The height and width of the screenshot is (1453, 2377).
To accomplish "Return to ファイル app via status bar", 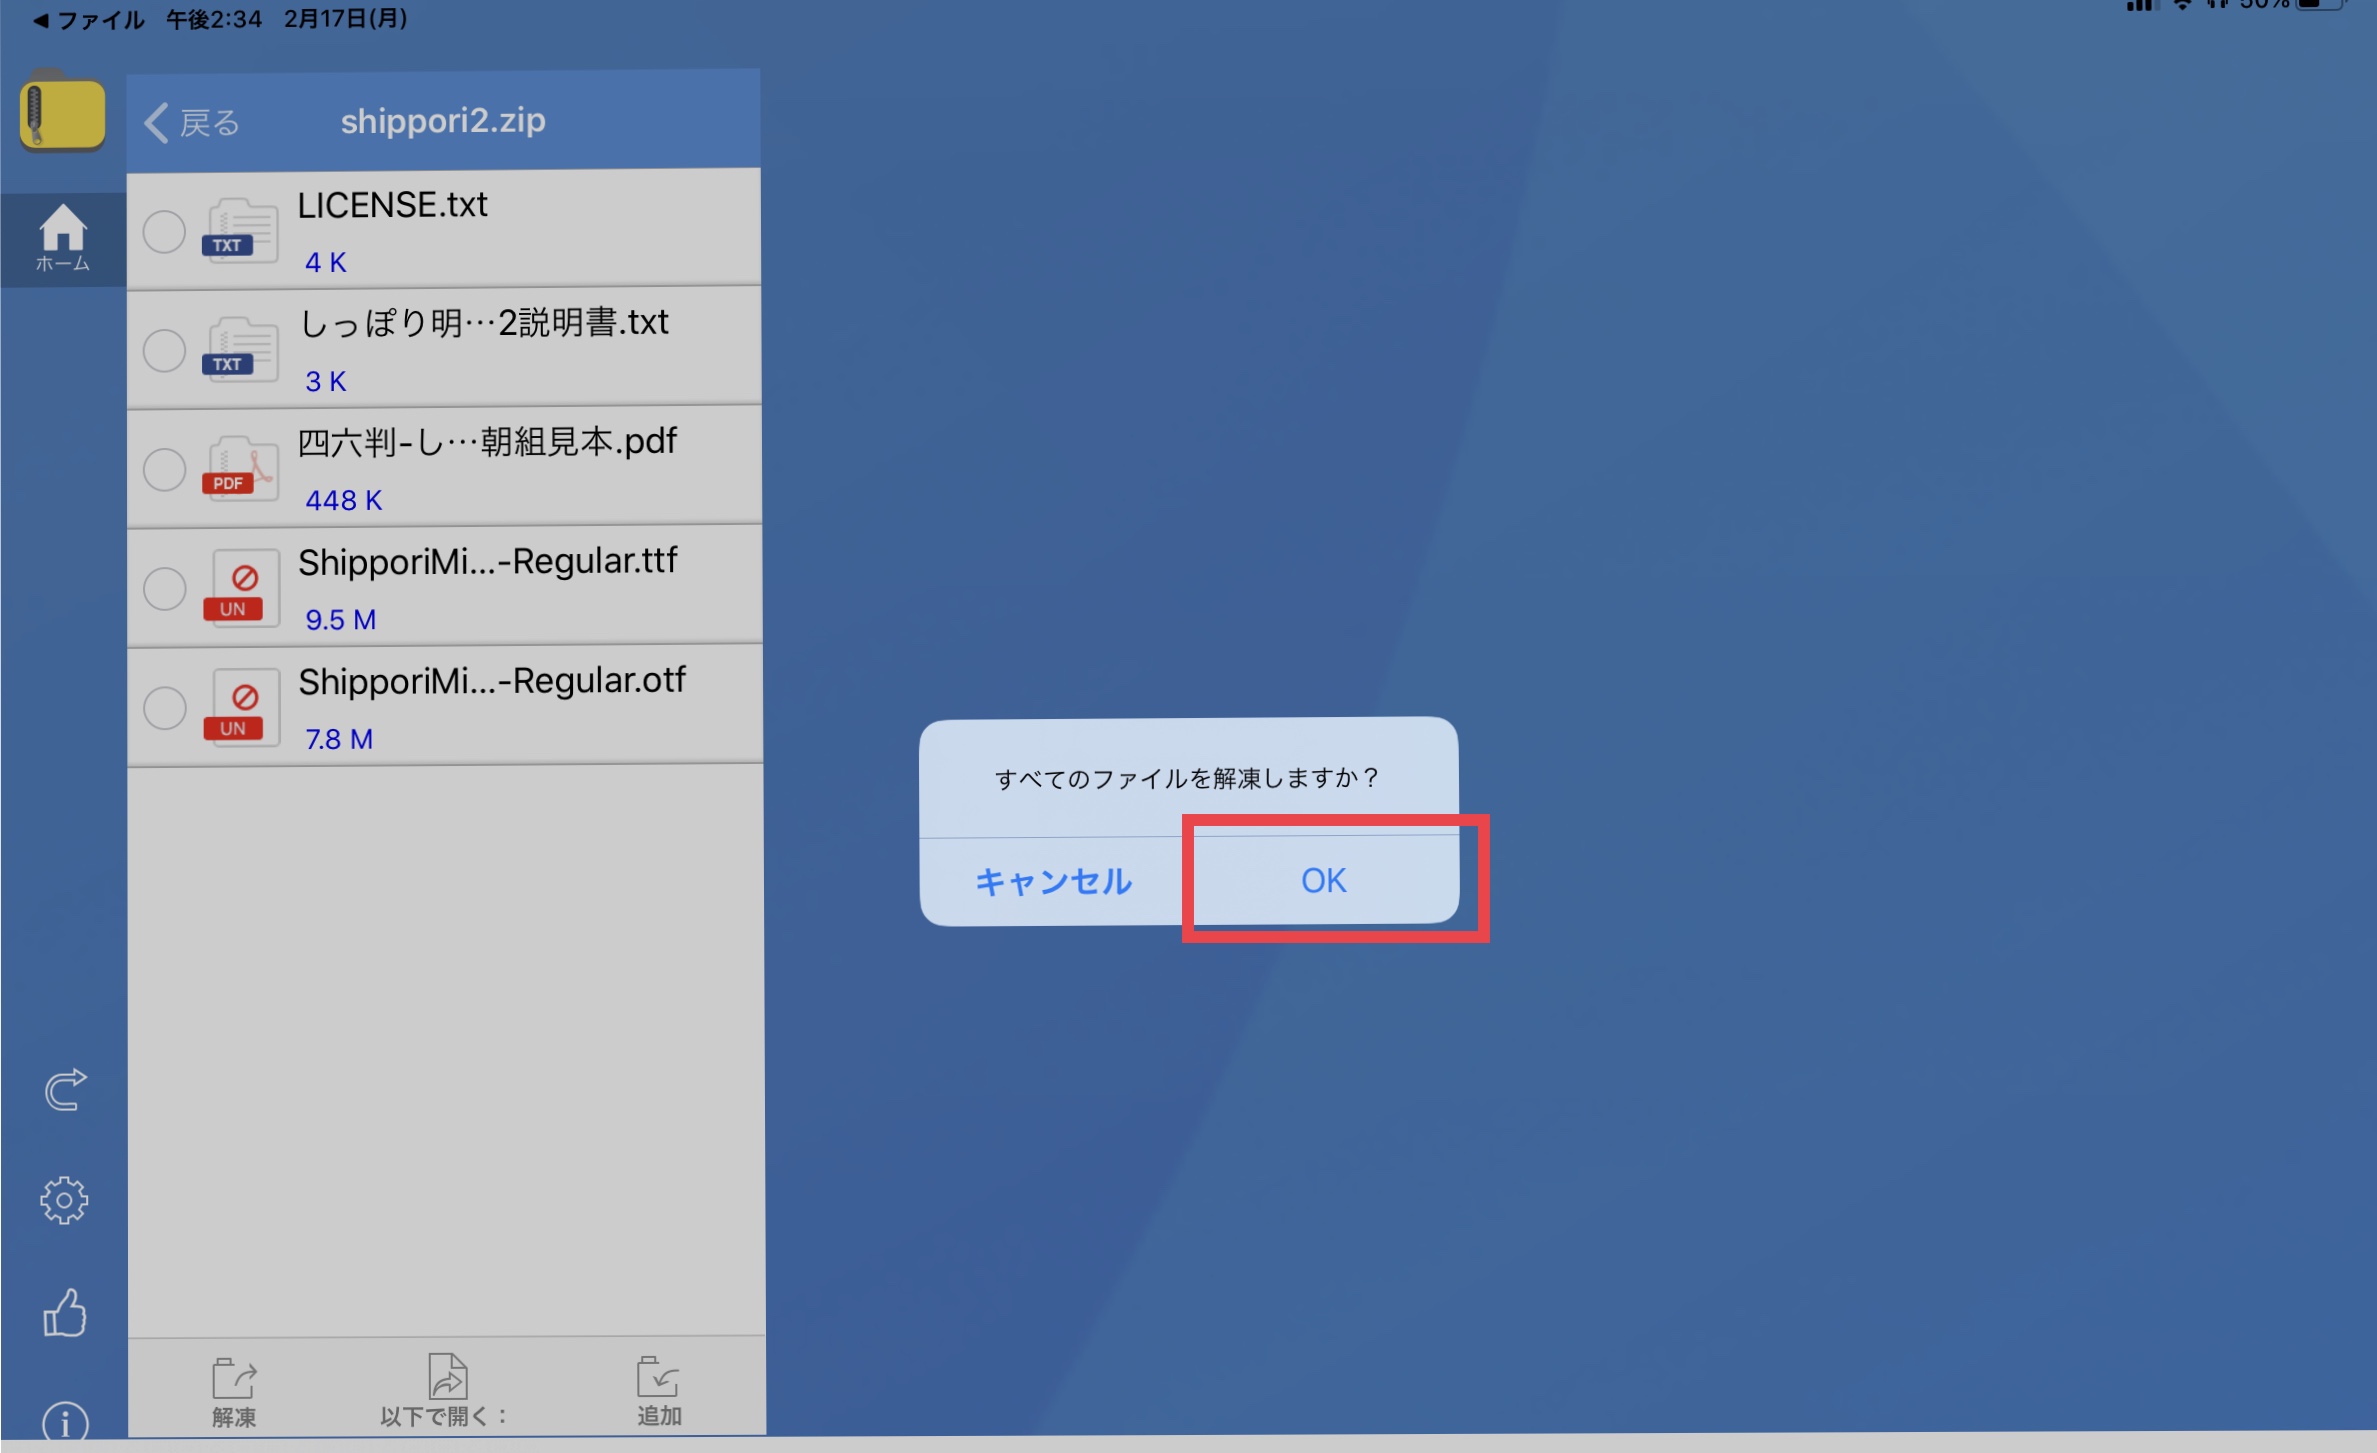I will 90,19.
